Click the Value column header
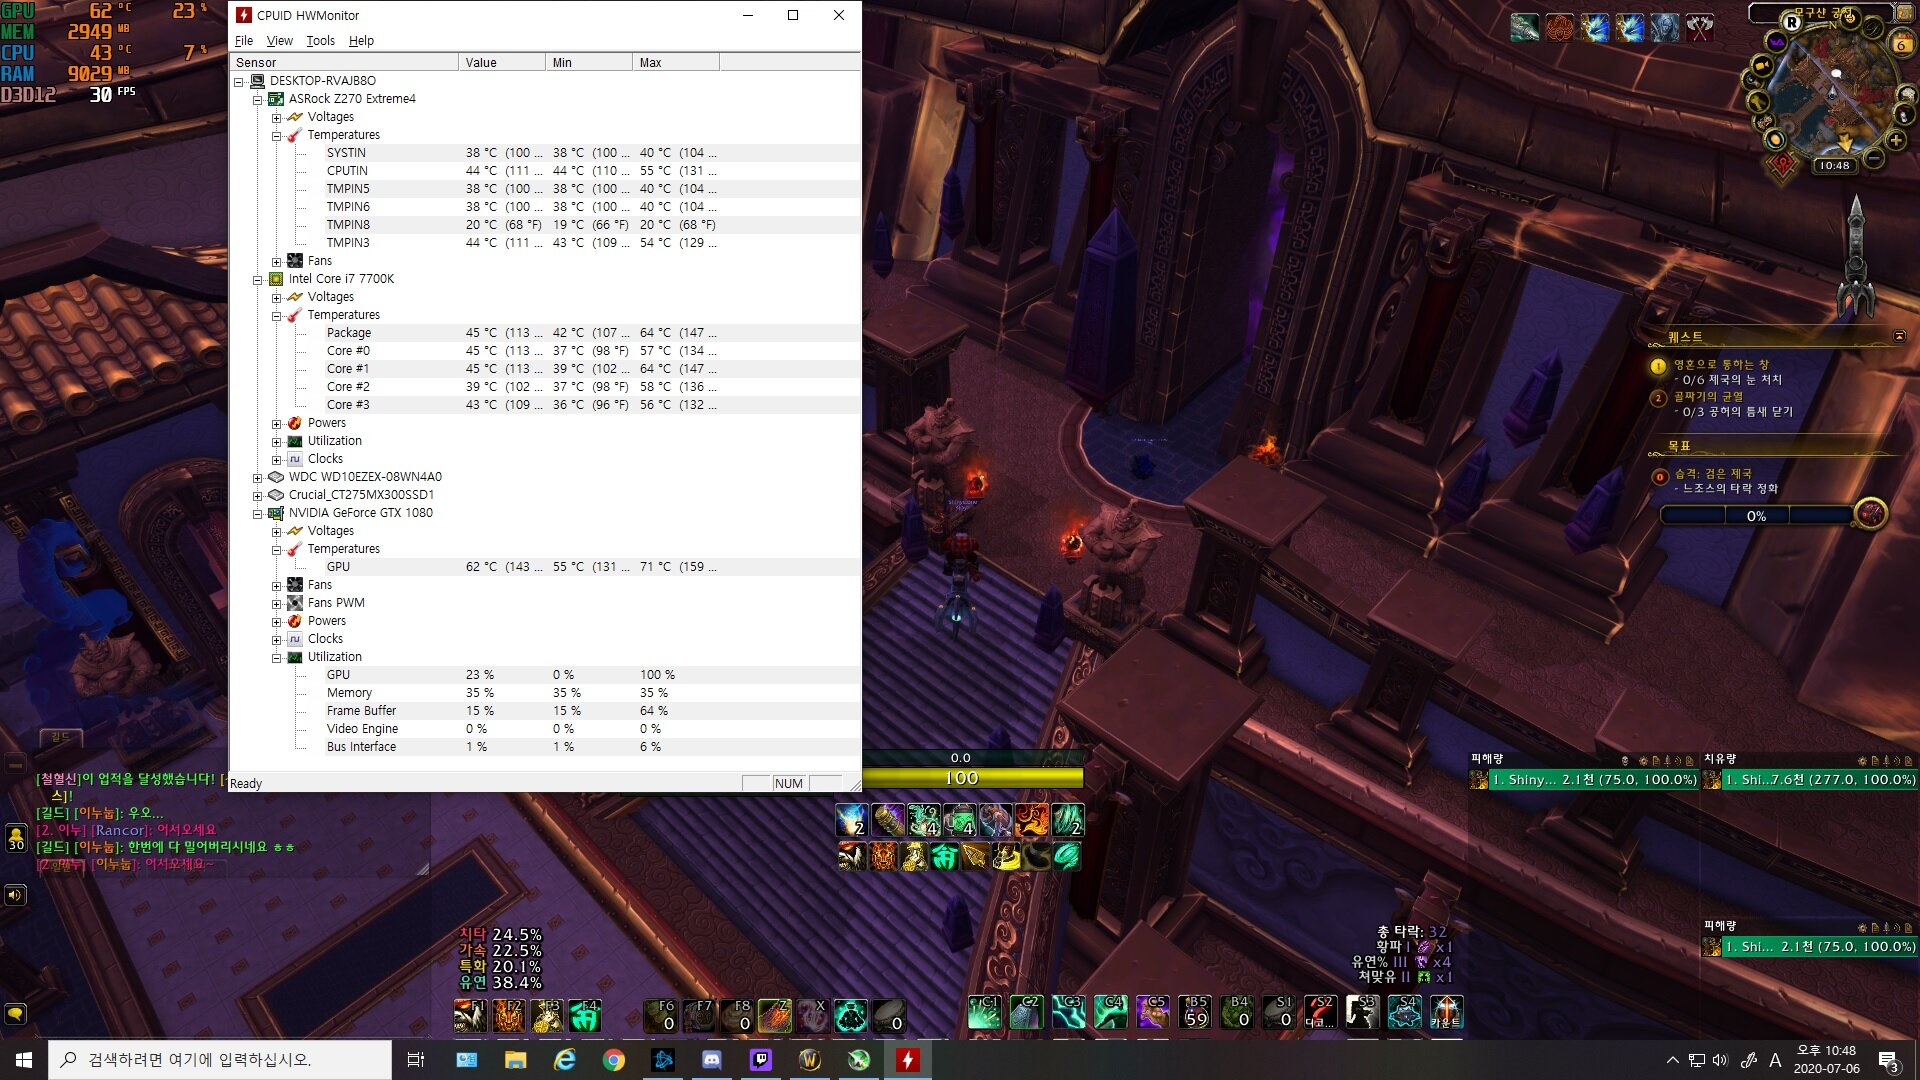This screenshot has width=1920, height=1080. (x=502, y=62)
